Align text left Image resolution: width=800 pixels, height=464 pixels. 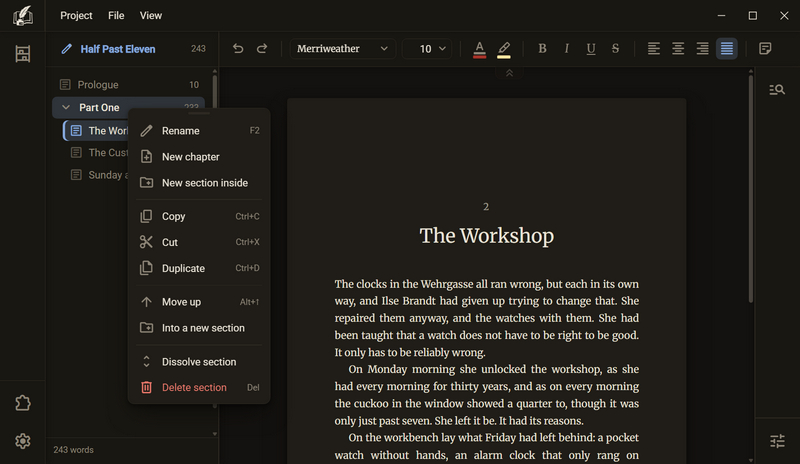(x=654, y=48)
